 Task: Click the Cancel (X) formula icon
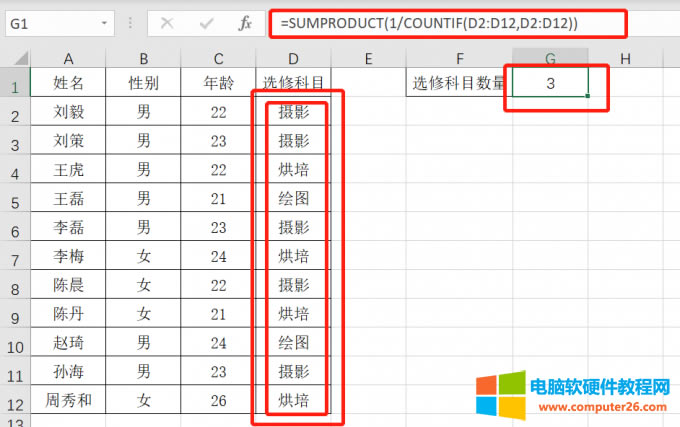coord(167,23)
